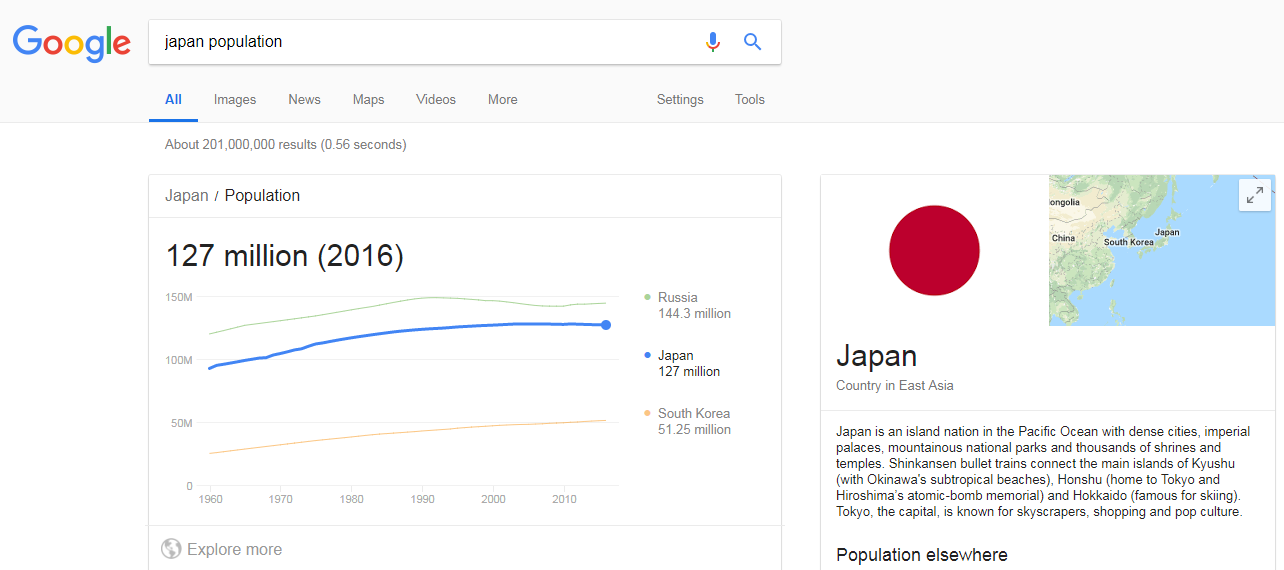Click the 1980 year label on chart
Image resolution: width=1284 pixels, height=570 pixels.
click(351, 498)
